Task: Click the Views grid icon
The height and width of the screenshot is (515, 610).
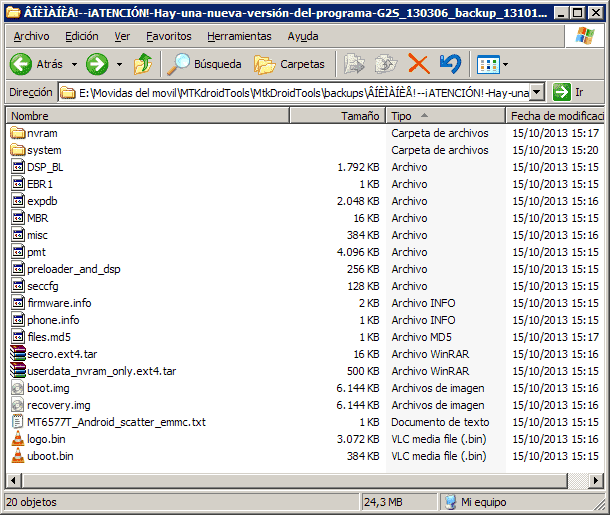Action: [x=488, y=65]
